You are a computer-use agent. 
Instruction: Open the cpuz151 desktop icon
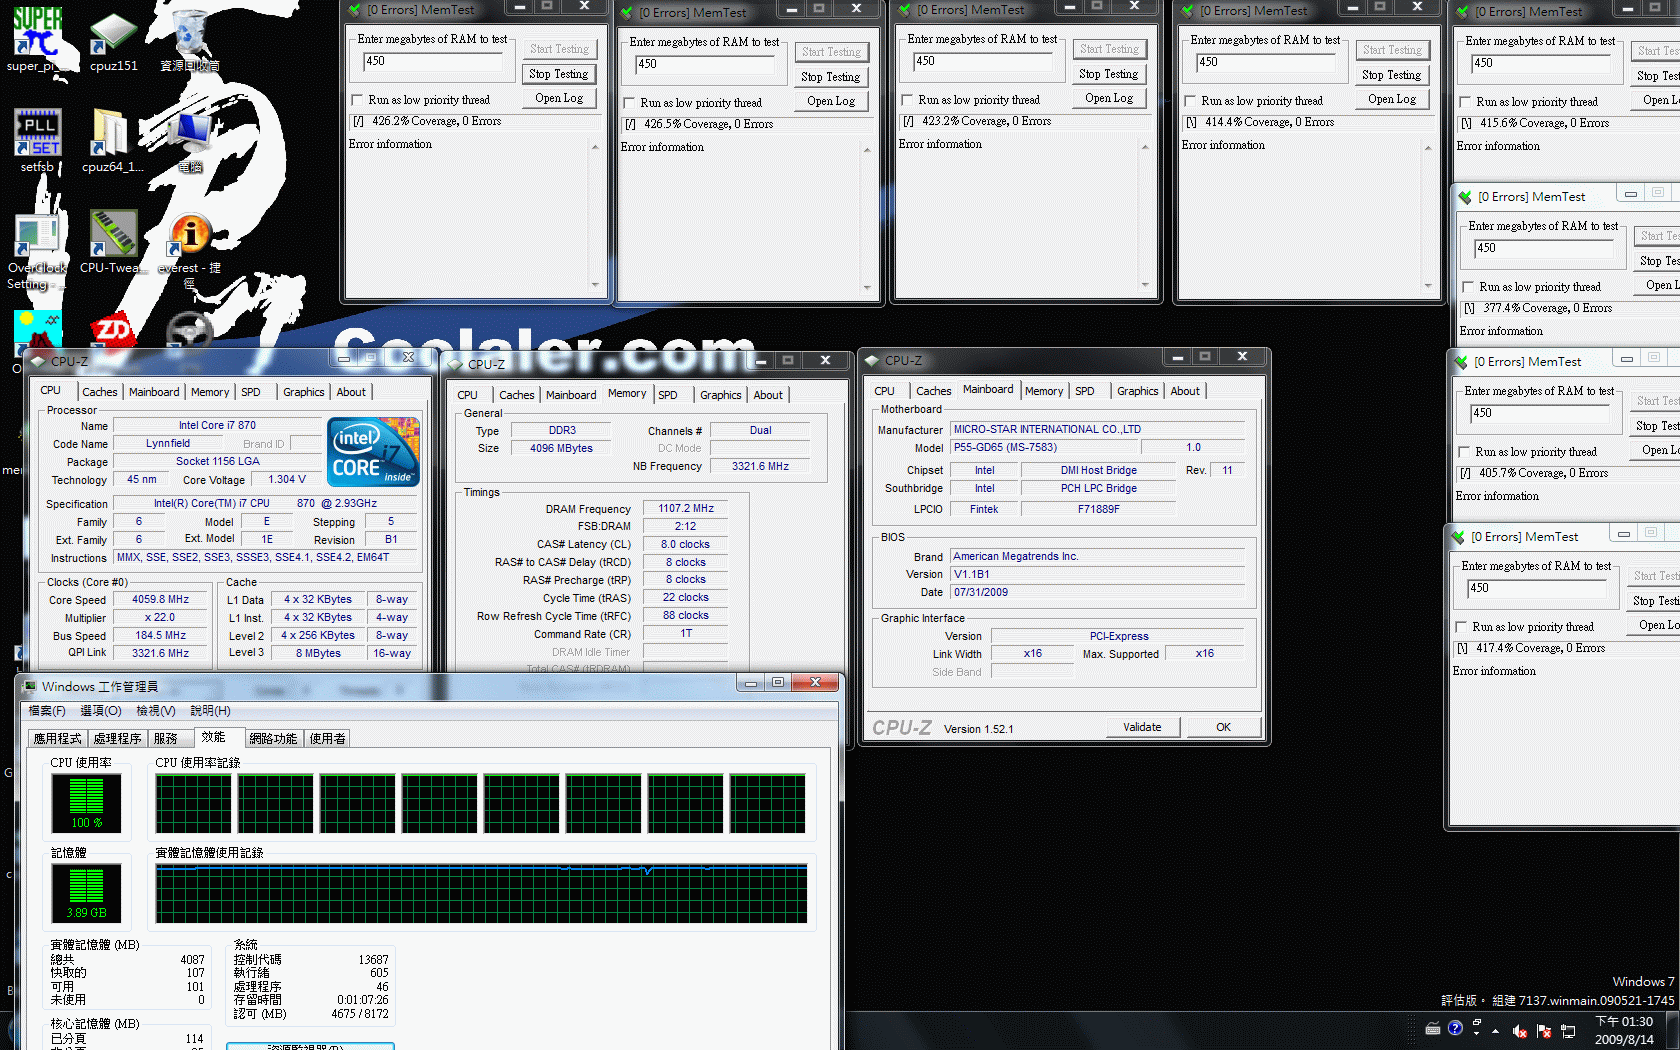113,40
